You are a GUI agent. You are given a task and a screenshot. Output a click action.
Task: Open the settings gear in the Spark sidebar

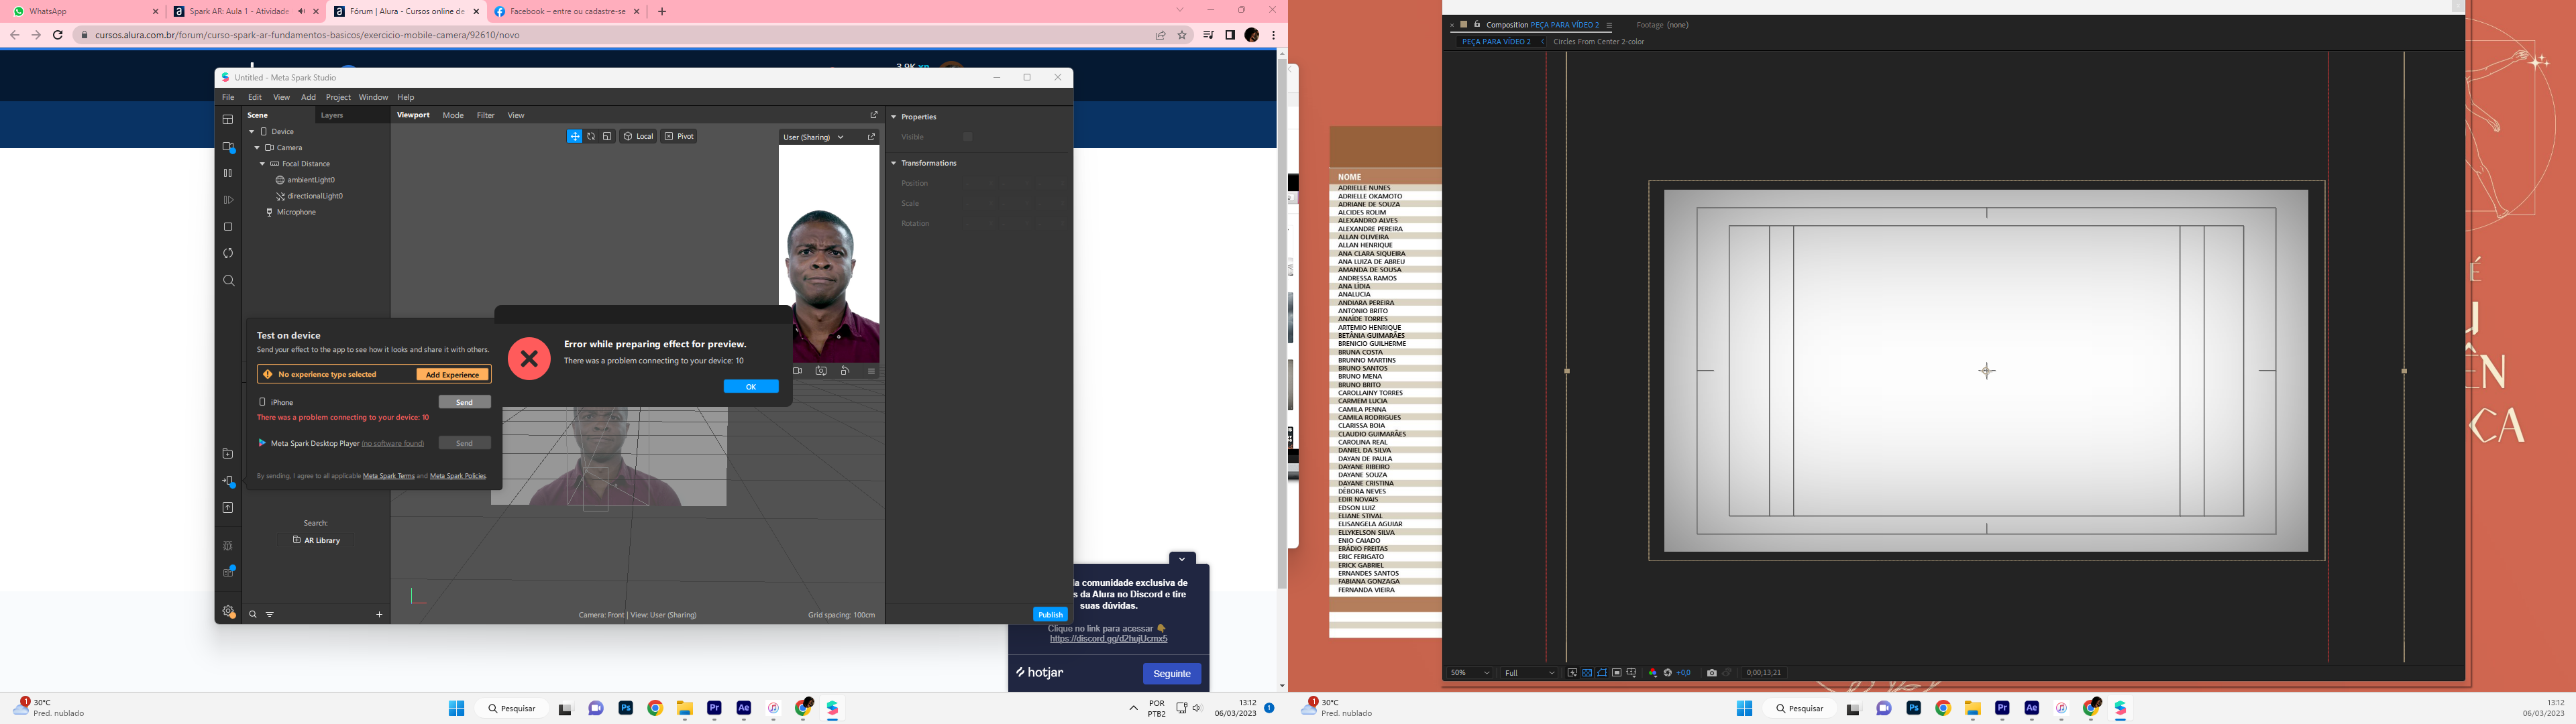(228, 611)
